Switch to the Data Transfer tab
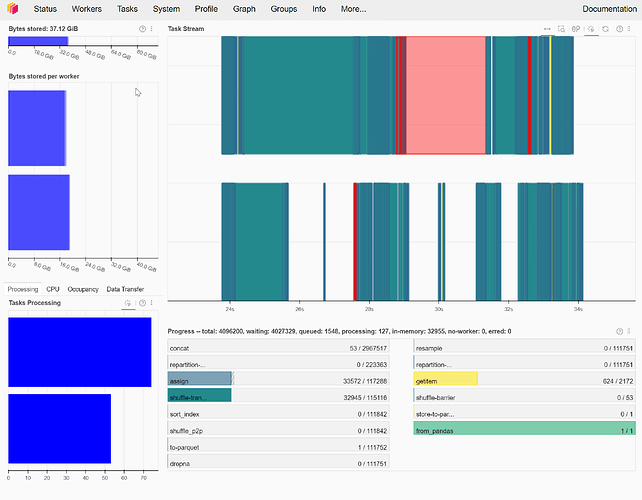The height and width of the screenshot is (500, 642). pos(125,289)
